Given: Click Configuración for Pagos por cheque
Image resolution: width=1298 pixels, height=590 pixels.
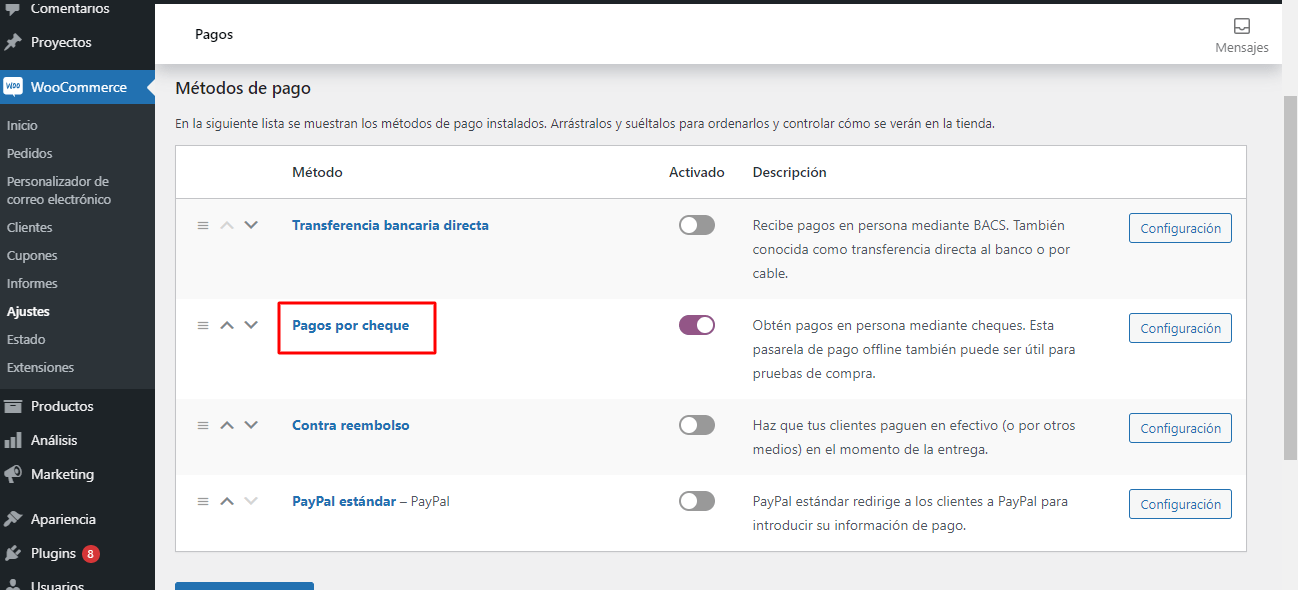Looking at the screenshot, I should (1180, 328).
